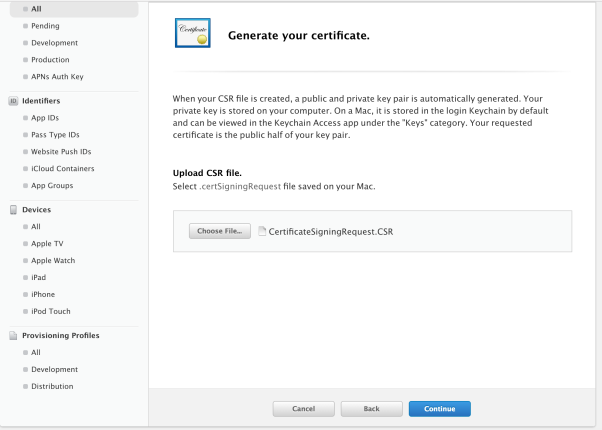Click the Identifiers ID section icon
Screen dimensions: 602x430
coord(13,101)
